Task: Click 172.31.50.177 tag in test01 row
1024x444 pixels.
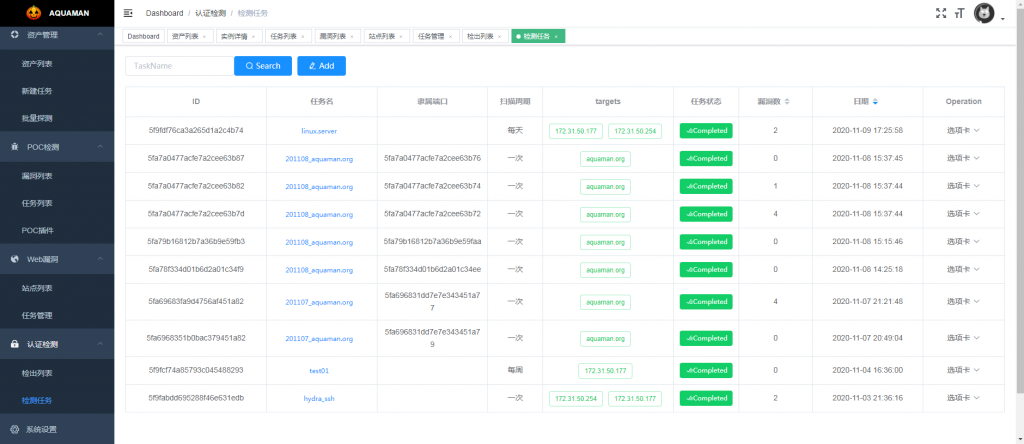Action: pyautogui.click(x=605, y=370)
